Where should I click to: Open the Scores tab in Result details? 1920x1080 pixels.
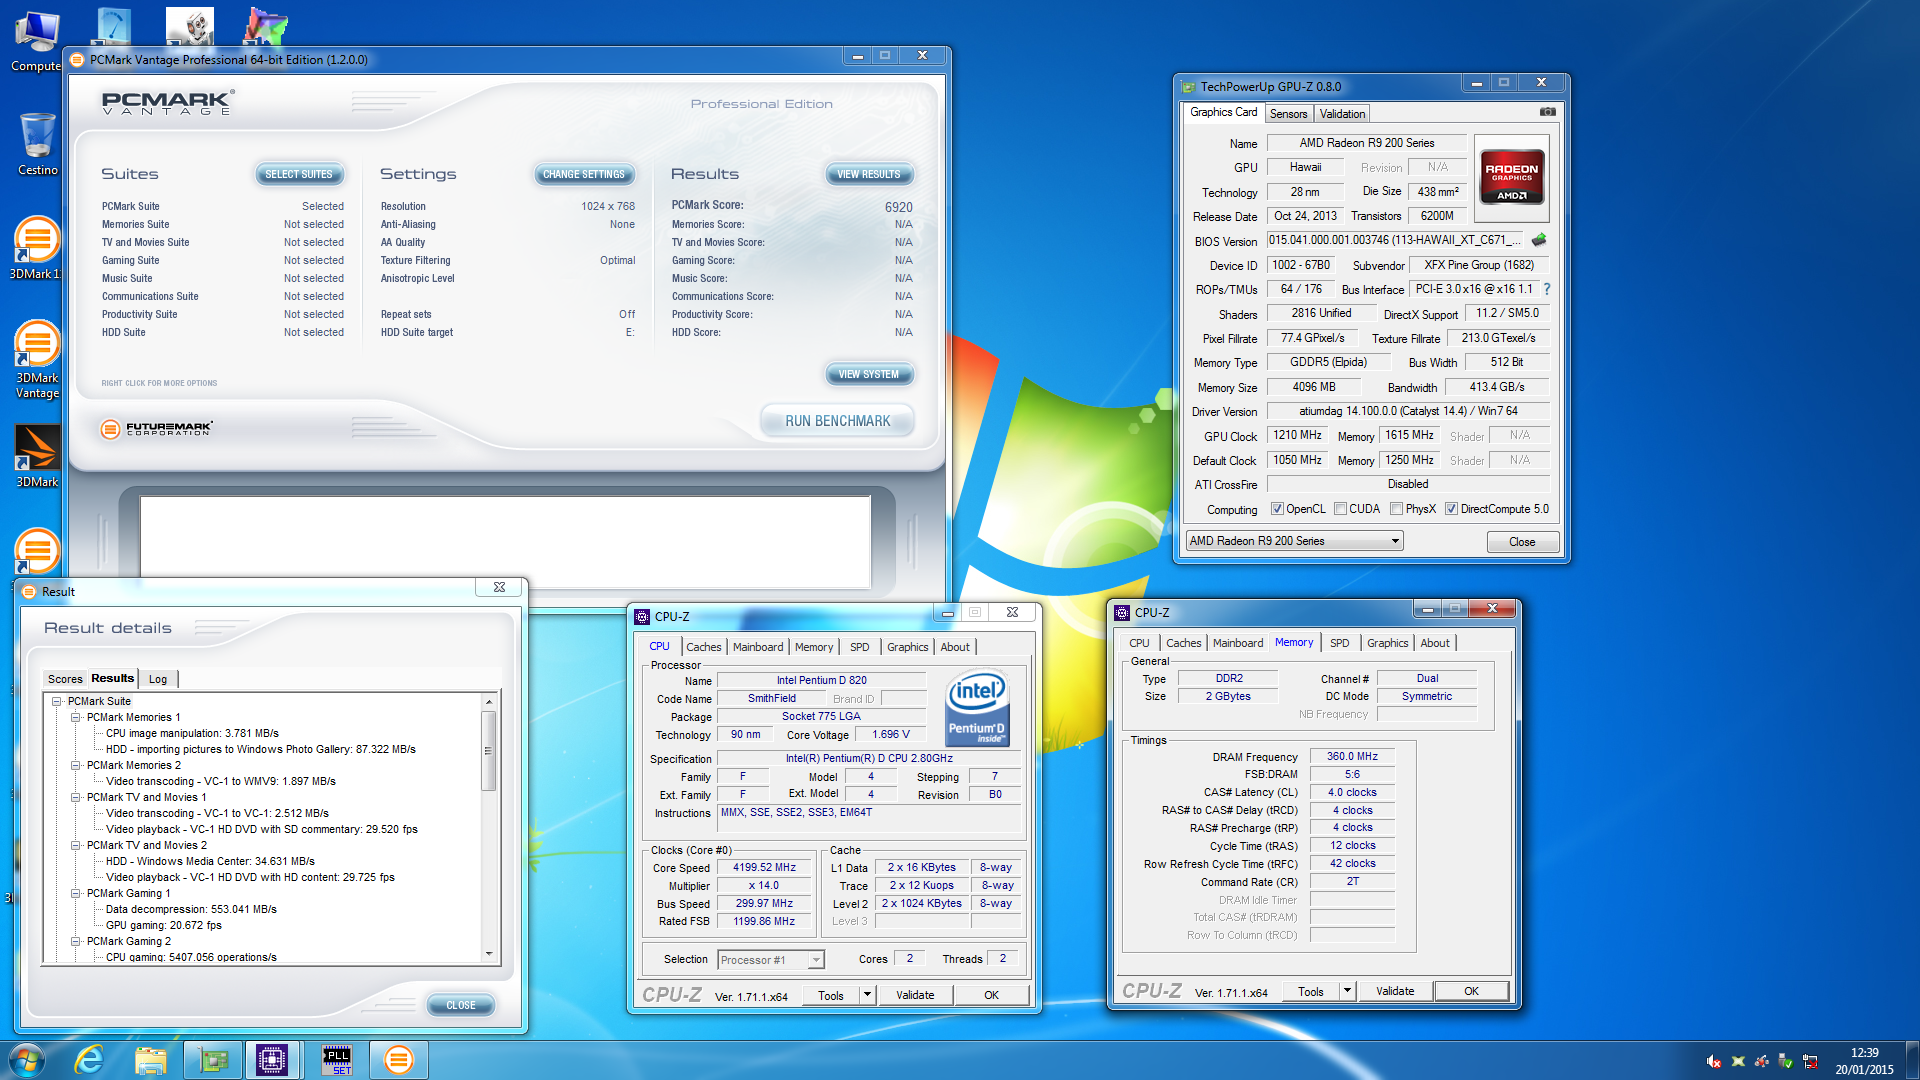click(65, 679)
